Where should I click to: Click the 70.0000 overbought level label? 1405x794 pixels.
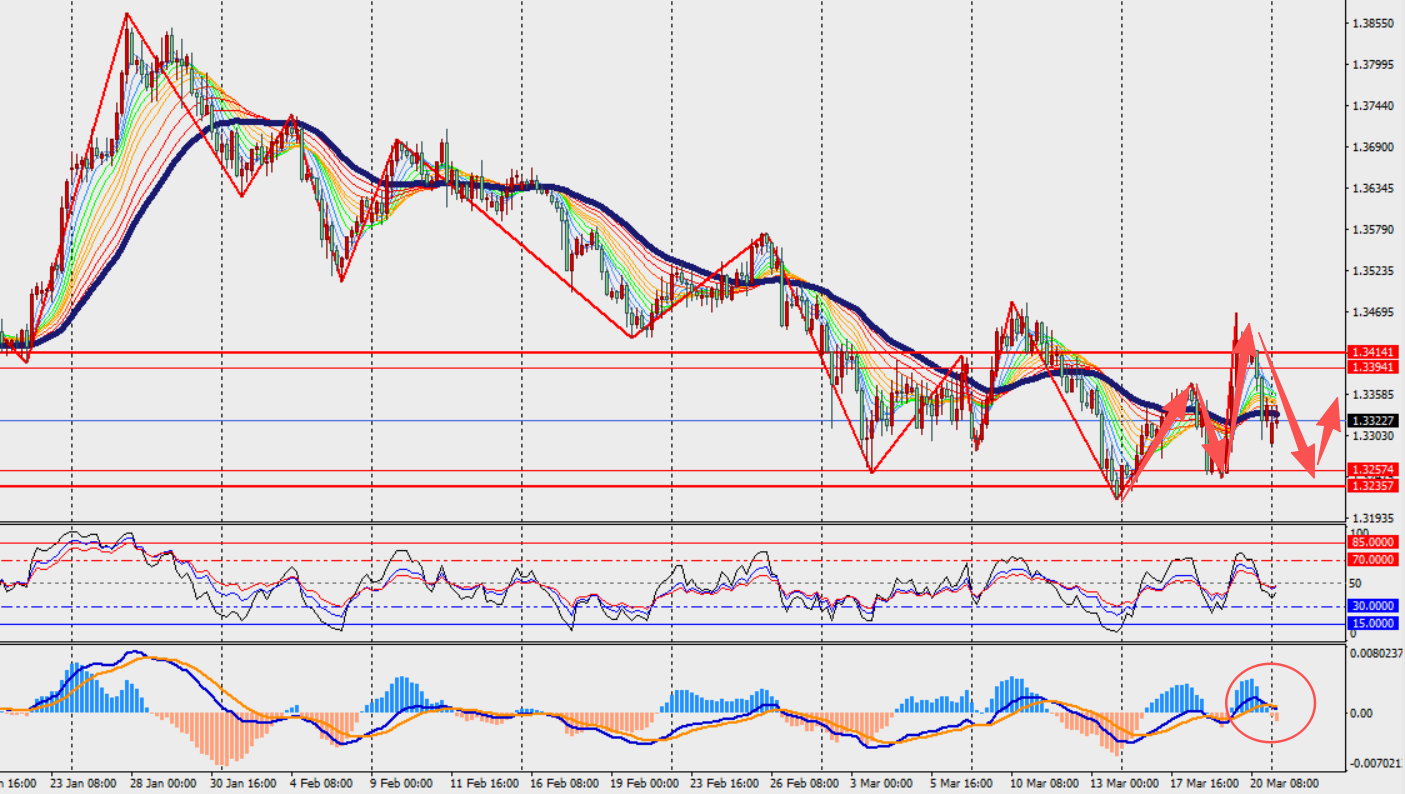[x=1372, y=560]
